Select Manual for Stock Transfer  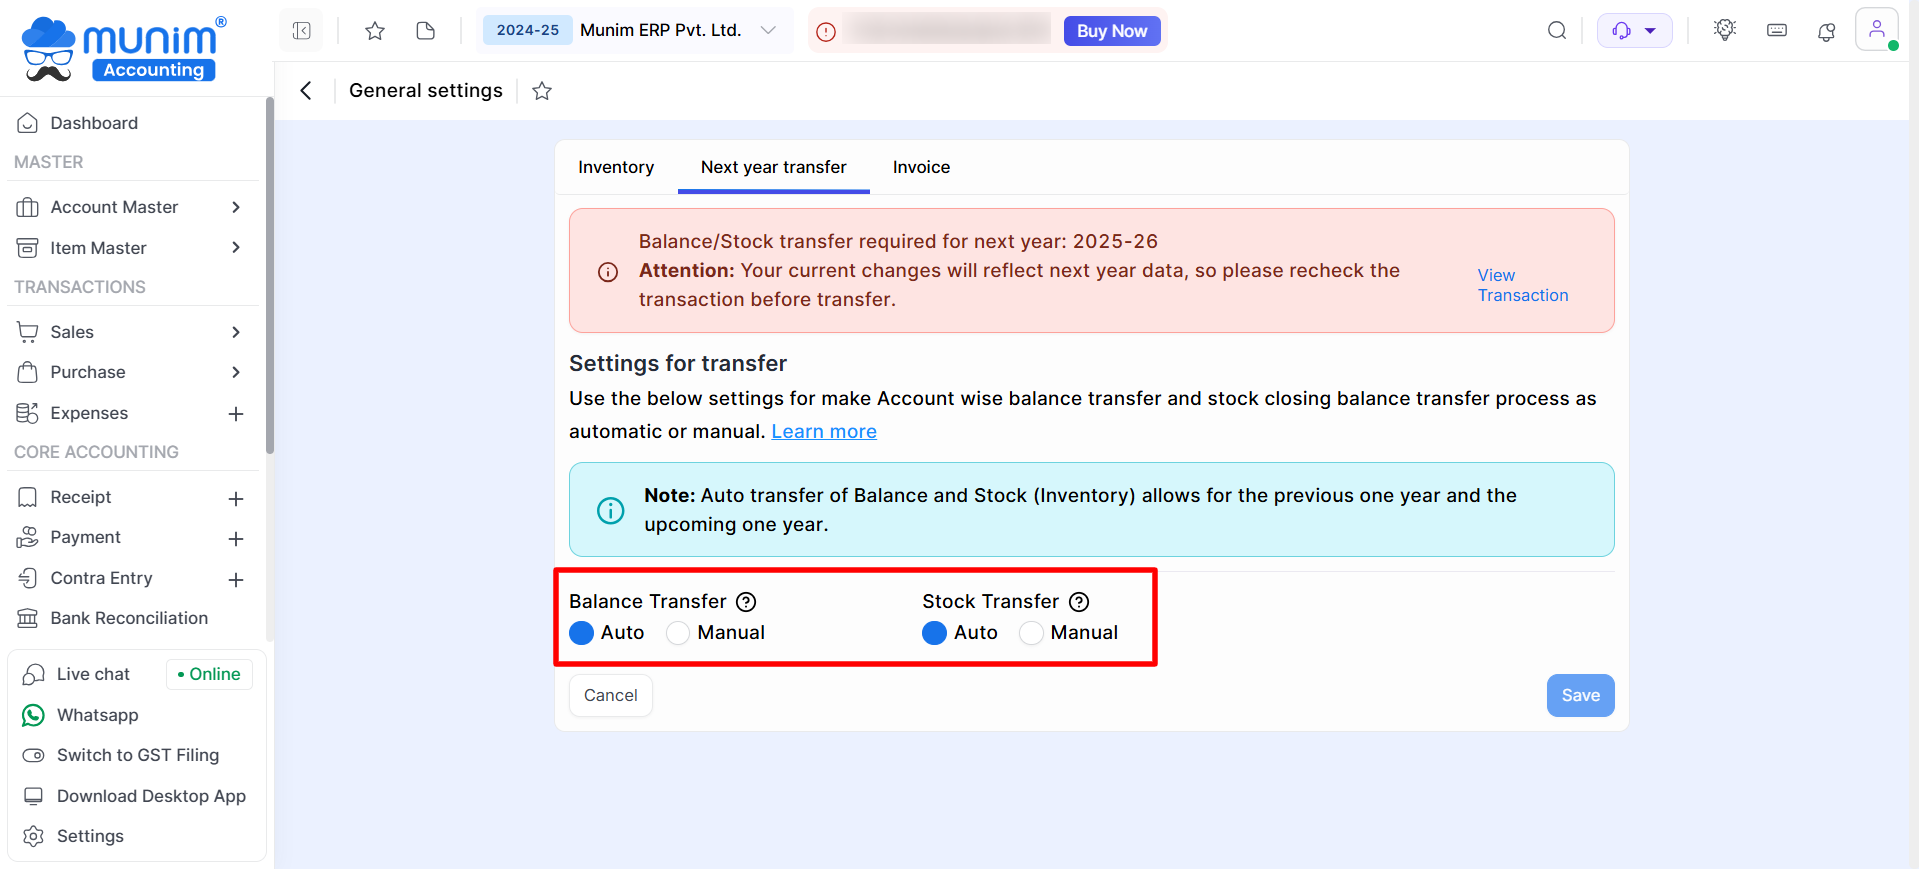pyautogui.click(x=1031, y=633)
